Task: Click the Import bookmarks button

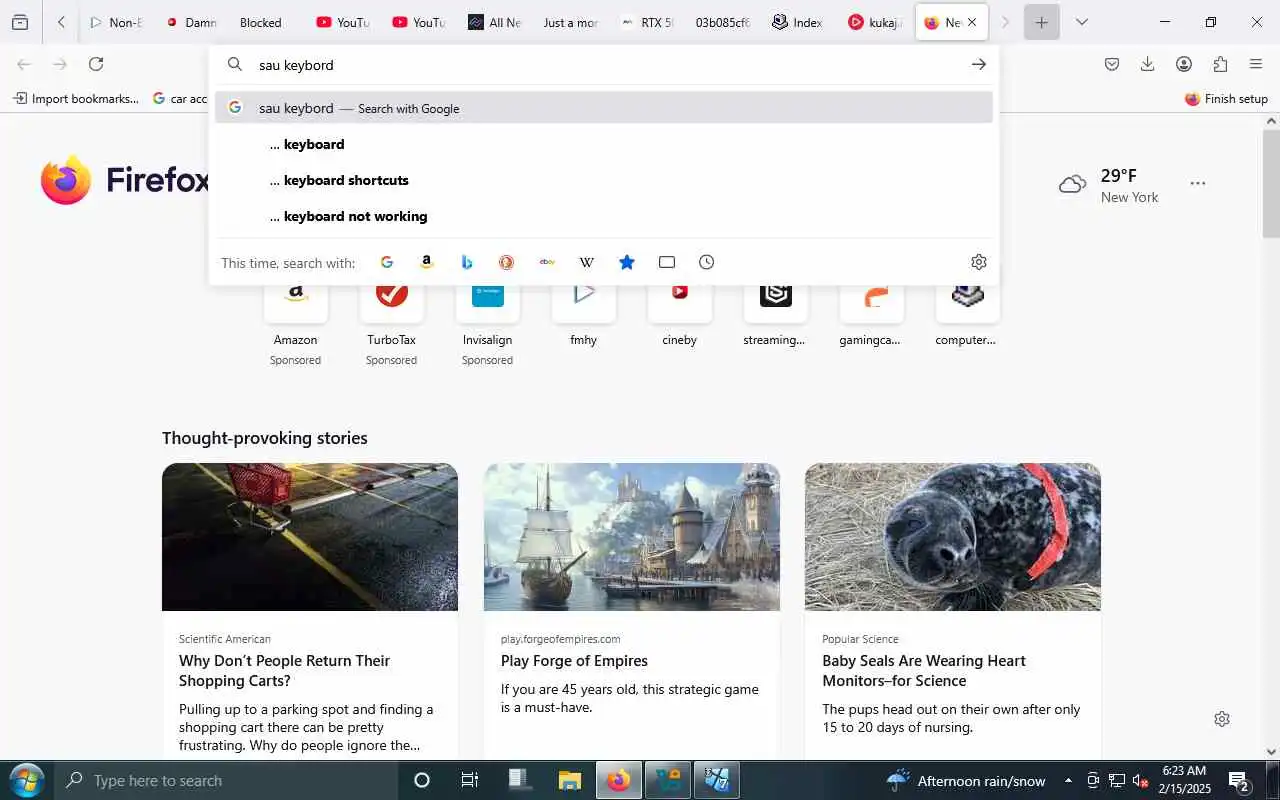Action: coord(75,98)
